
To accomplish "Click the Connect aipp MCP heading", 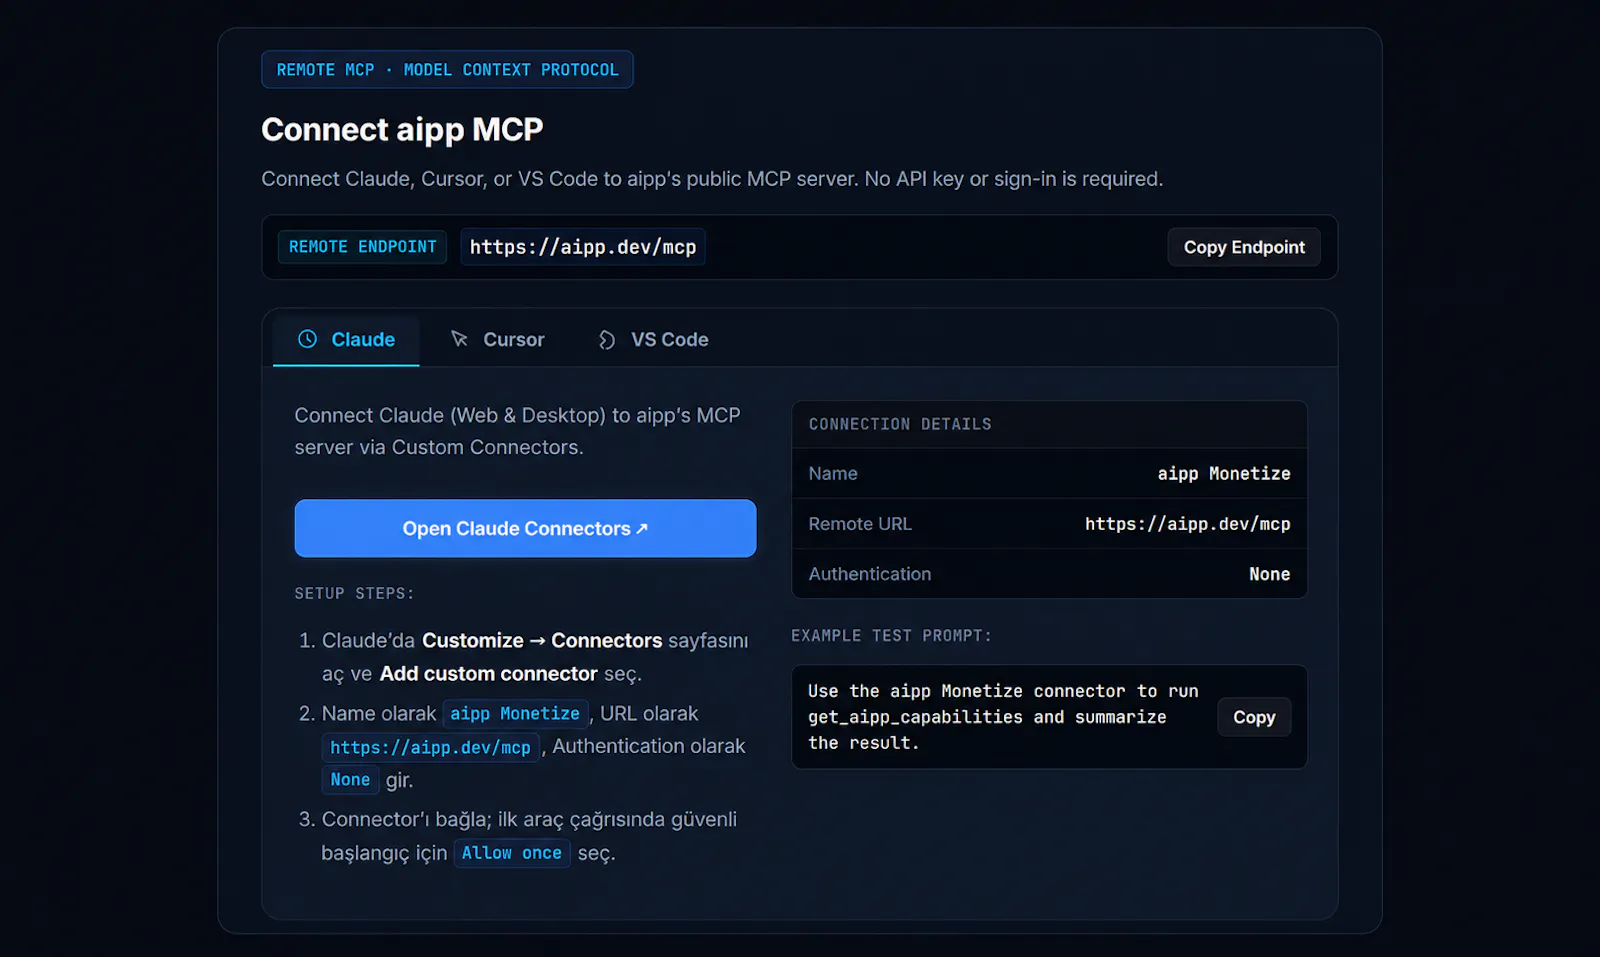I will 402,129.
